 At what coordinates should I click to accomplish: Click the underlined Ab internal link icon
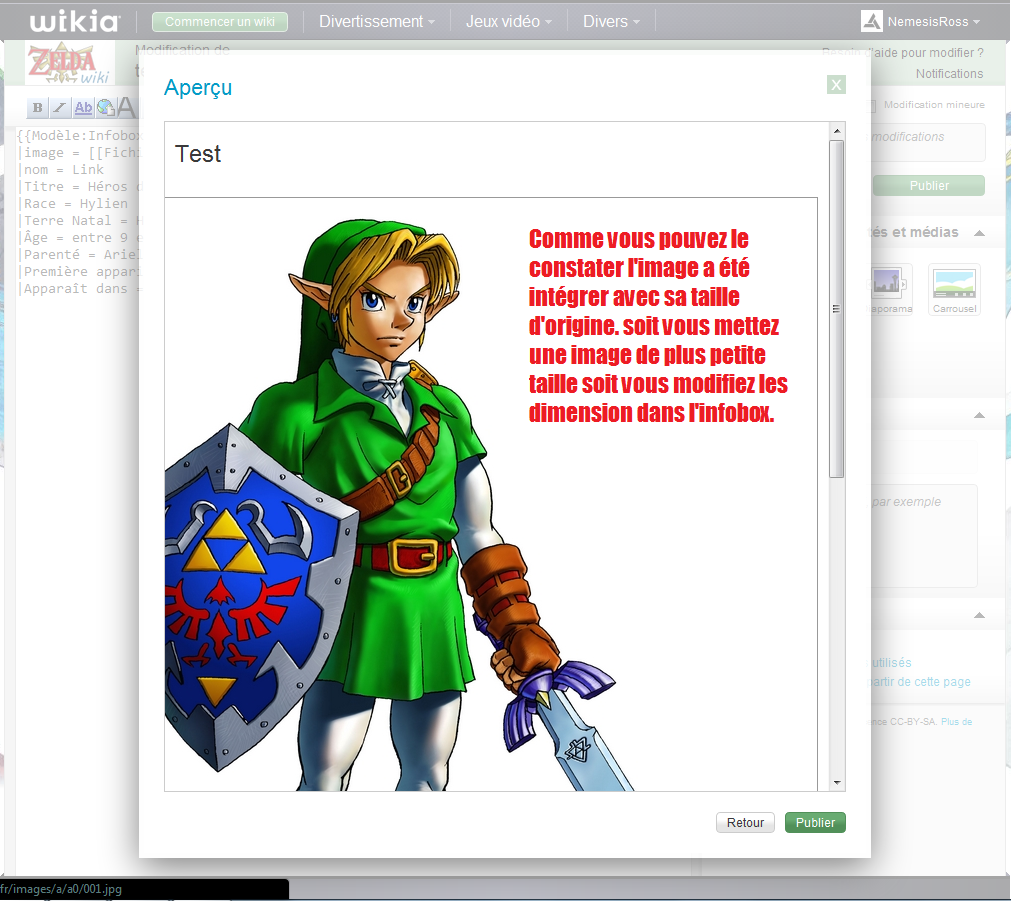(x=83, y=108)
